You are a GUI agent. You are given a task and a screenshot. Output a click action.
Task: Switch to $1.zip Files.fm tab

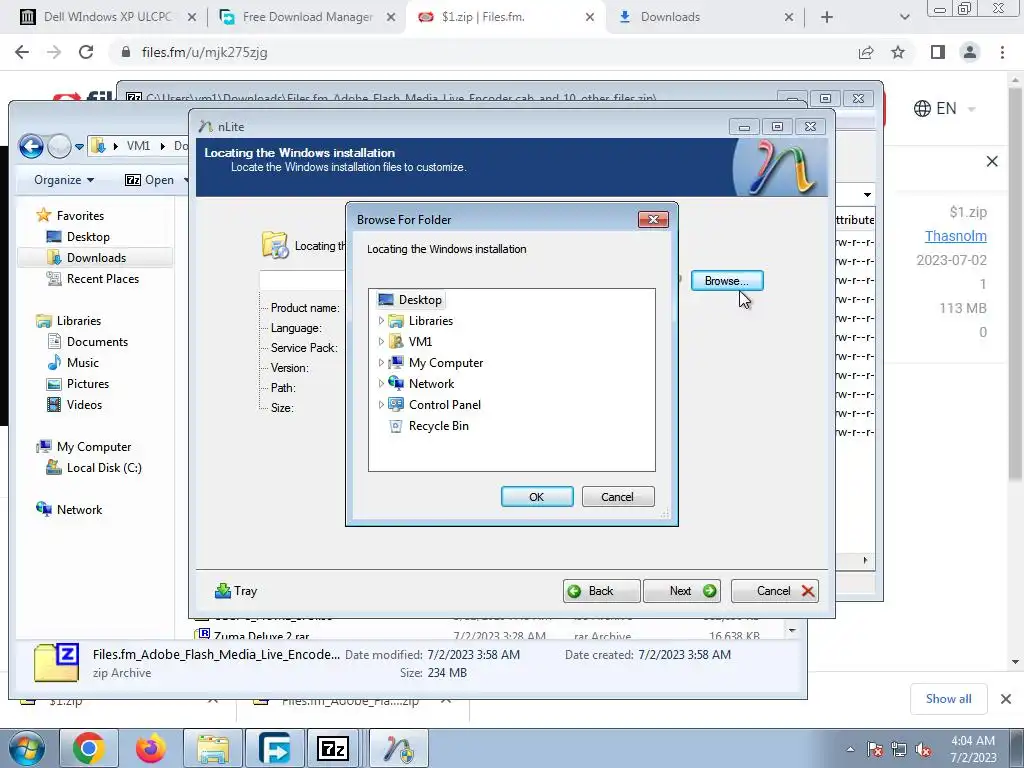click(x=506, y=17)
